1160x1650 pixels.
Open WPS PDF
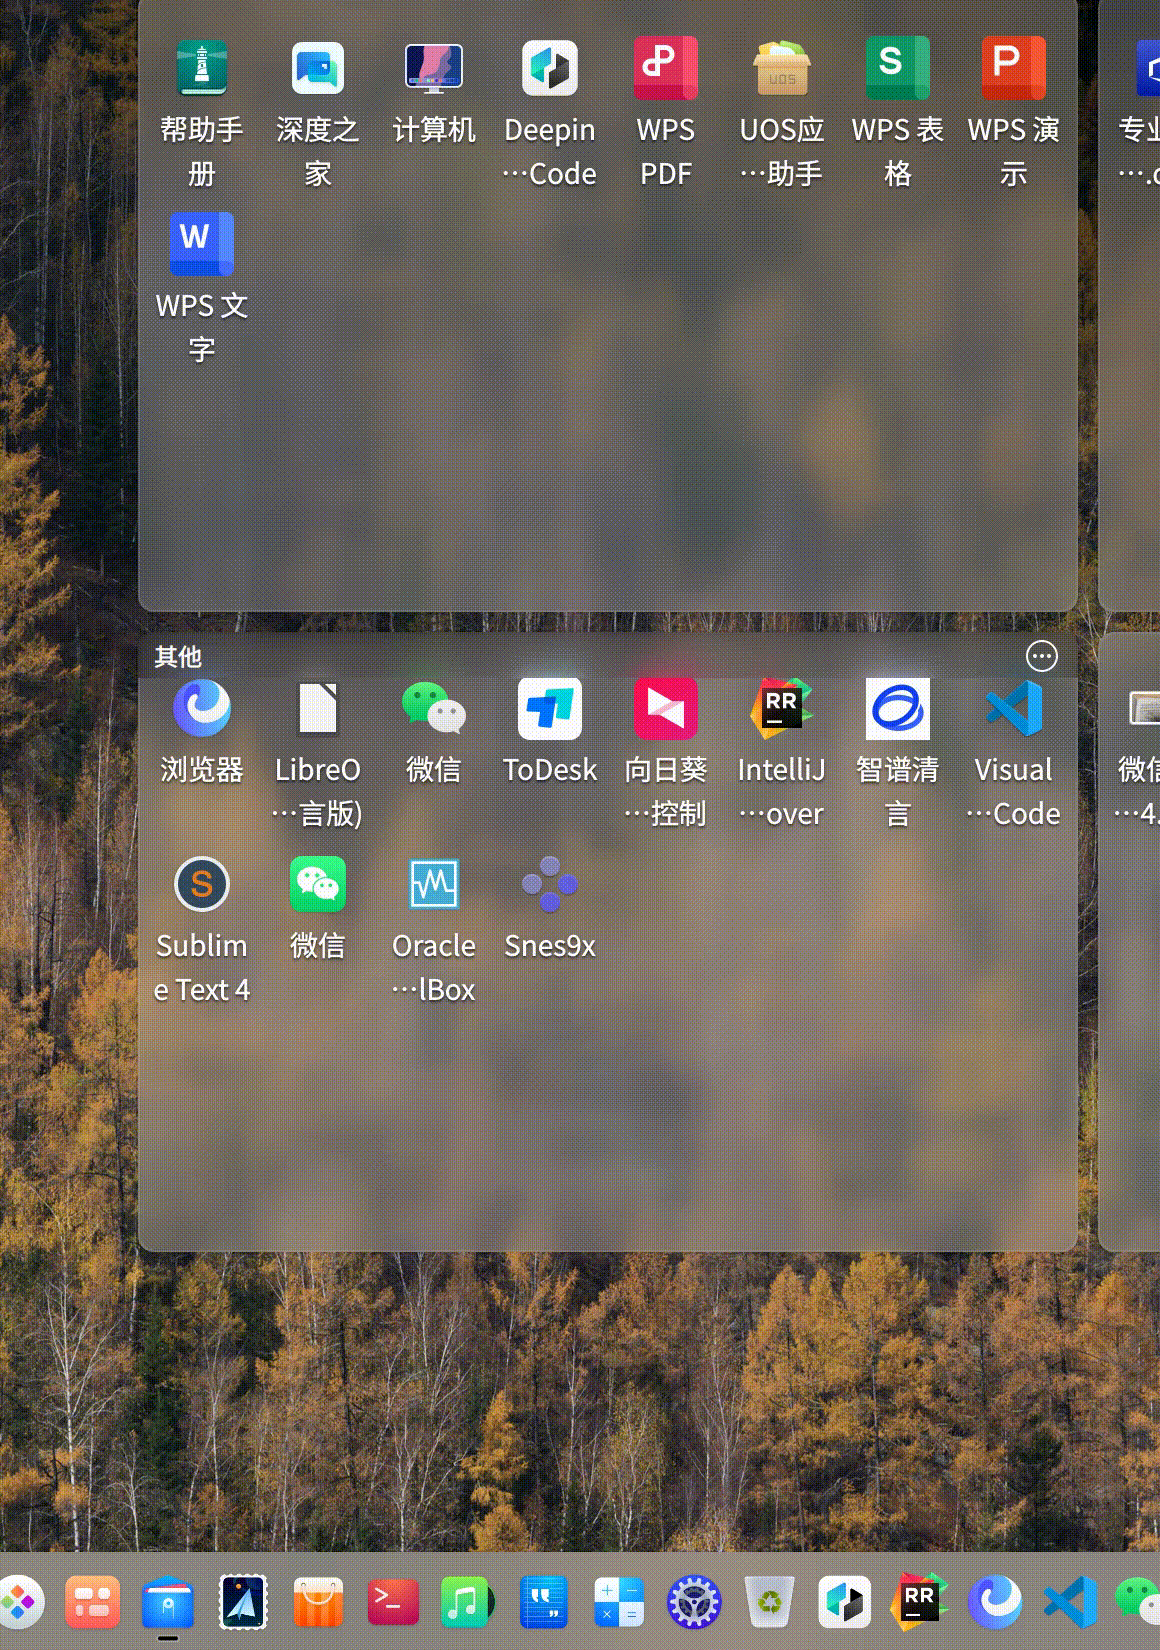click(666, 68)
